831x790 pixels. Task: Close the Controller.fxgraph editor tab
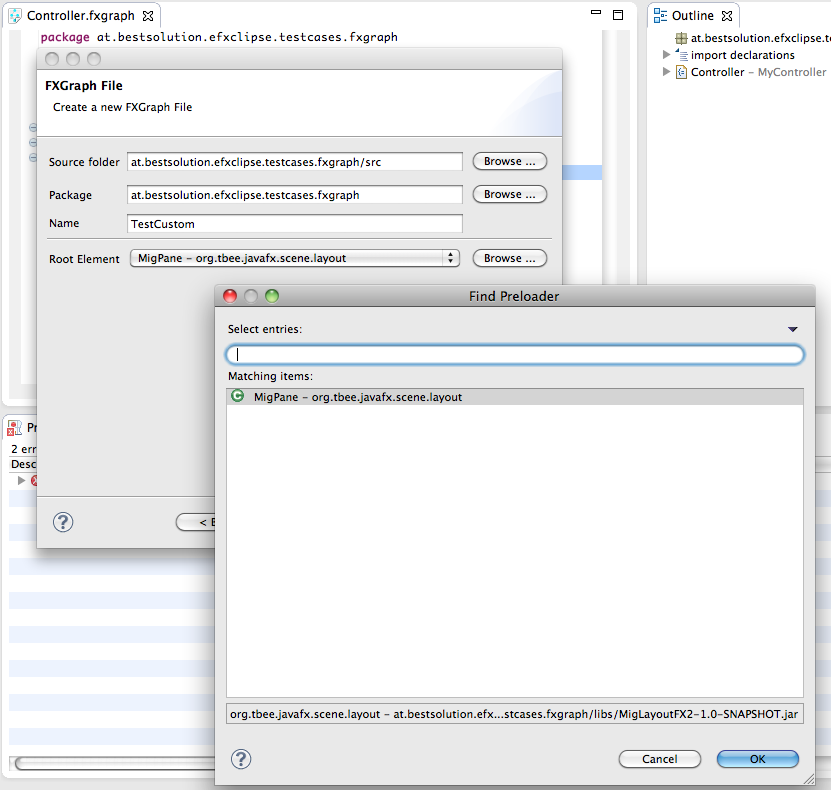[x=148, y=17]
